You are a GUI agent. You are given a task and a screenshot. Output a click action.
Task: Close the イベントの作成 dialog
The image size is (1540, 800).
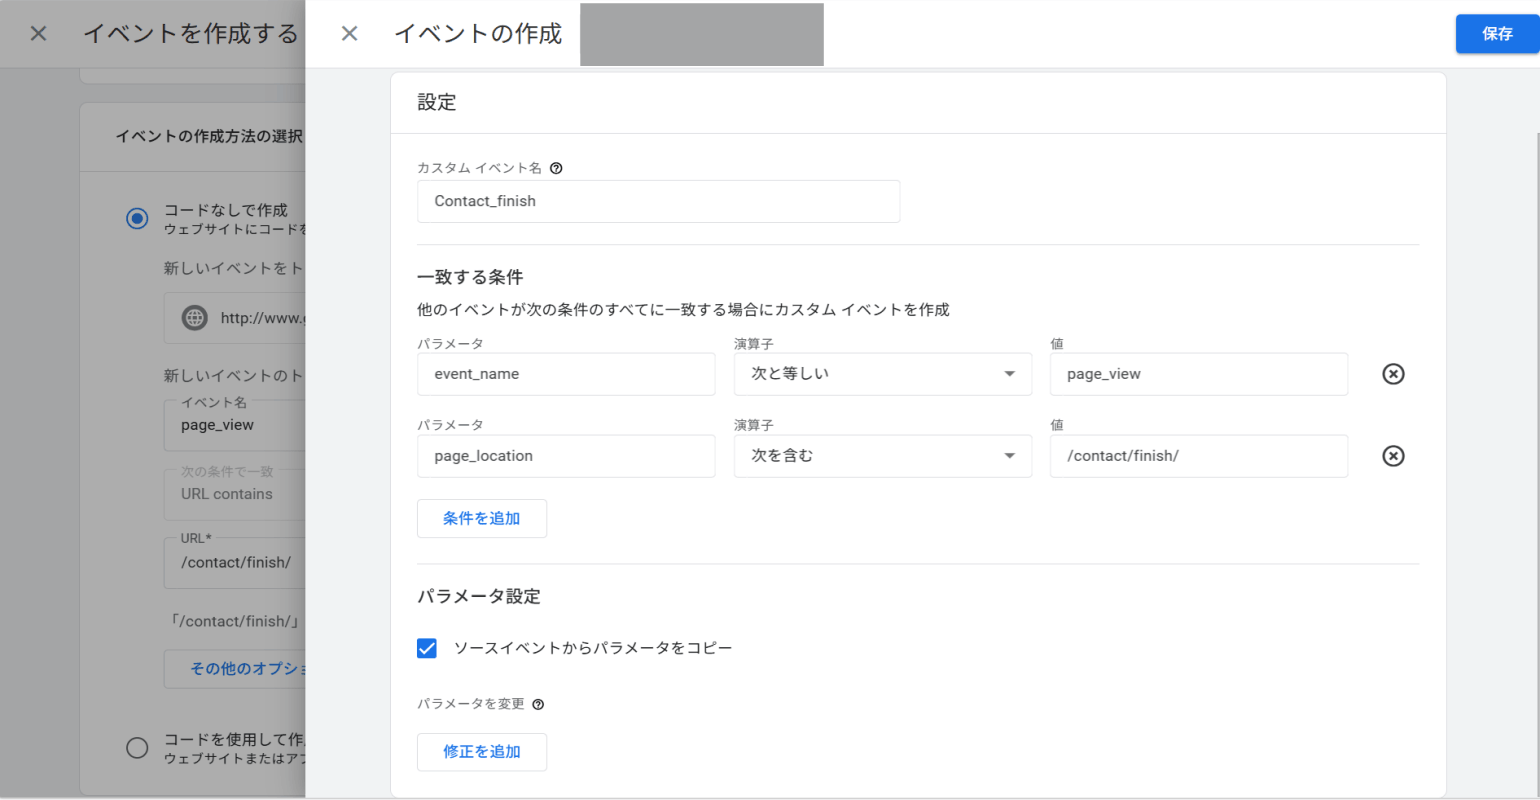tap(349, 33)
